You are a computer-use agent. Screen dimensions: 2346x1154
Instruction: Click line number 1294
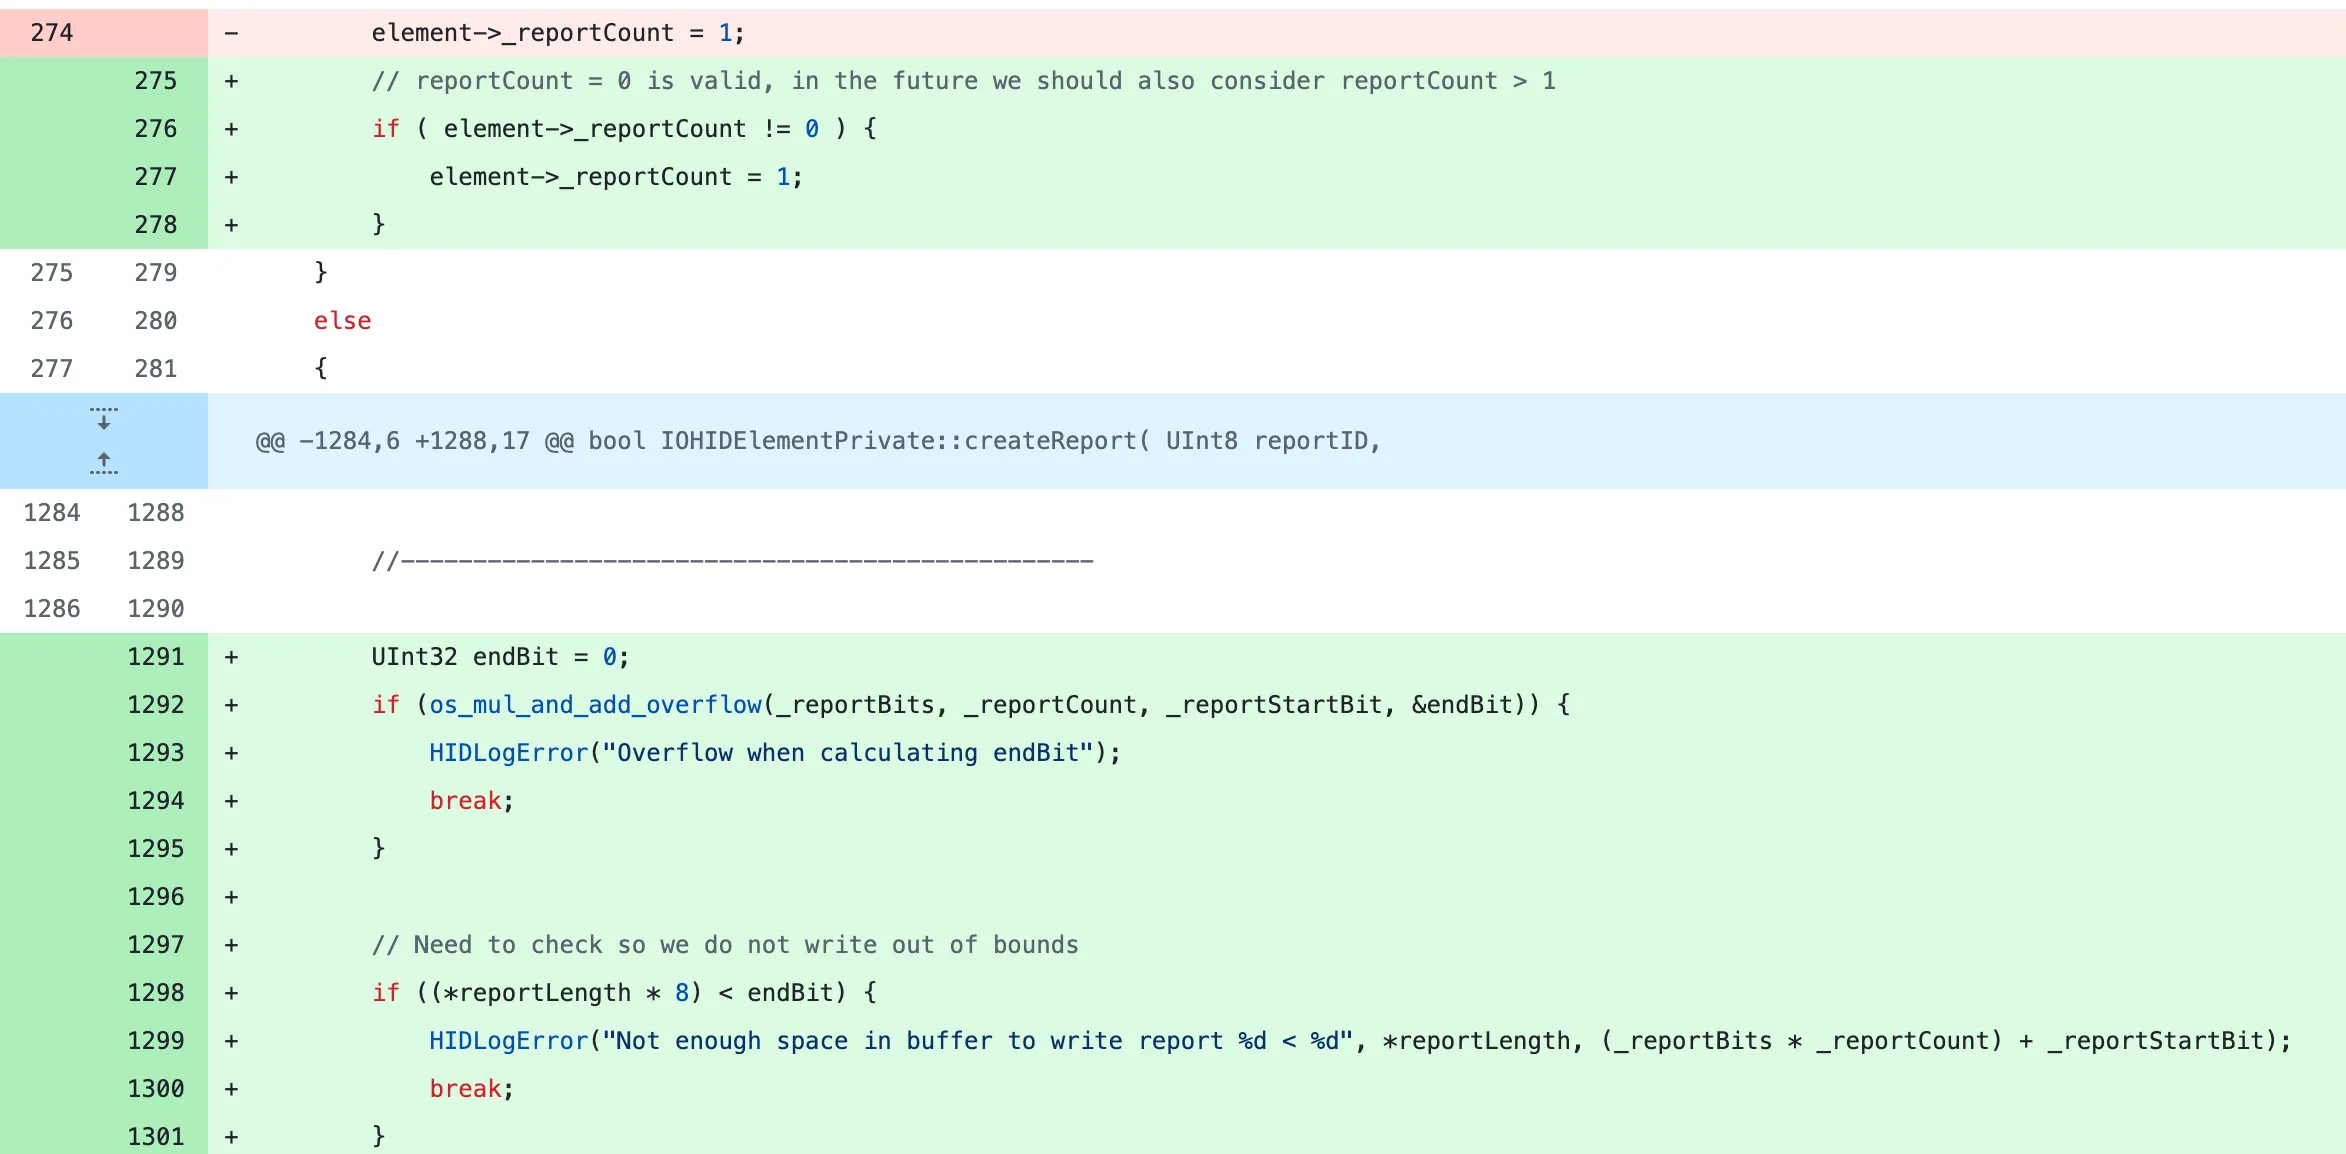coord(156,801)
